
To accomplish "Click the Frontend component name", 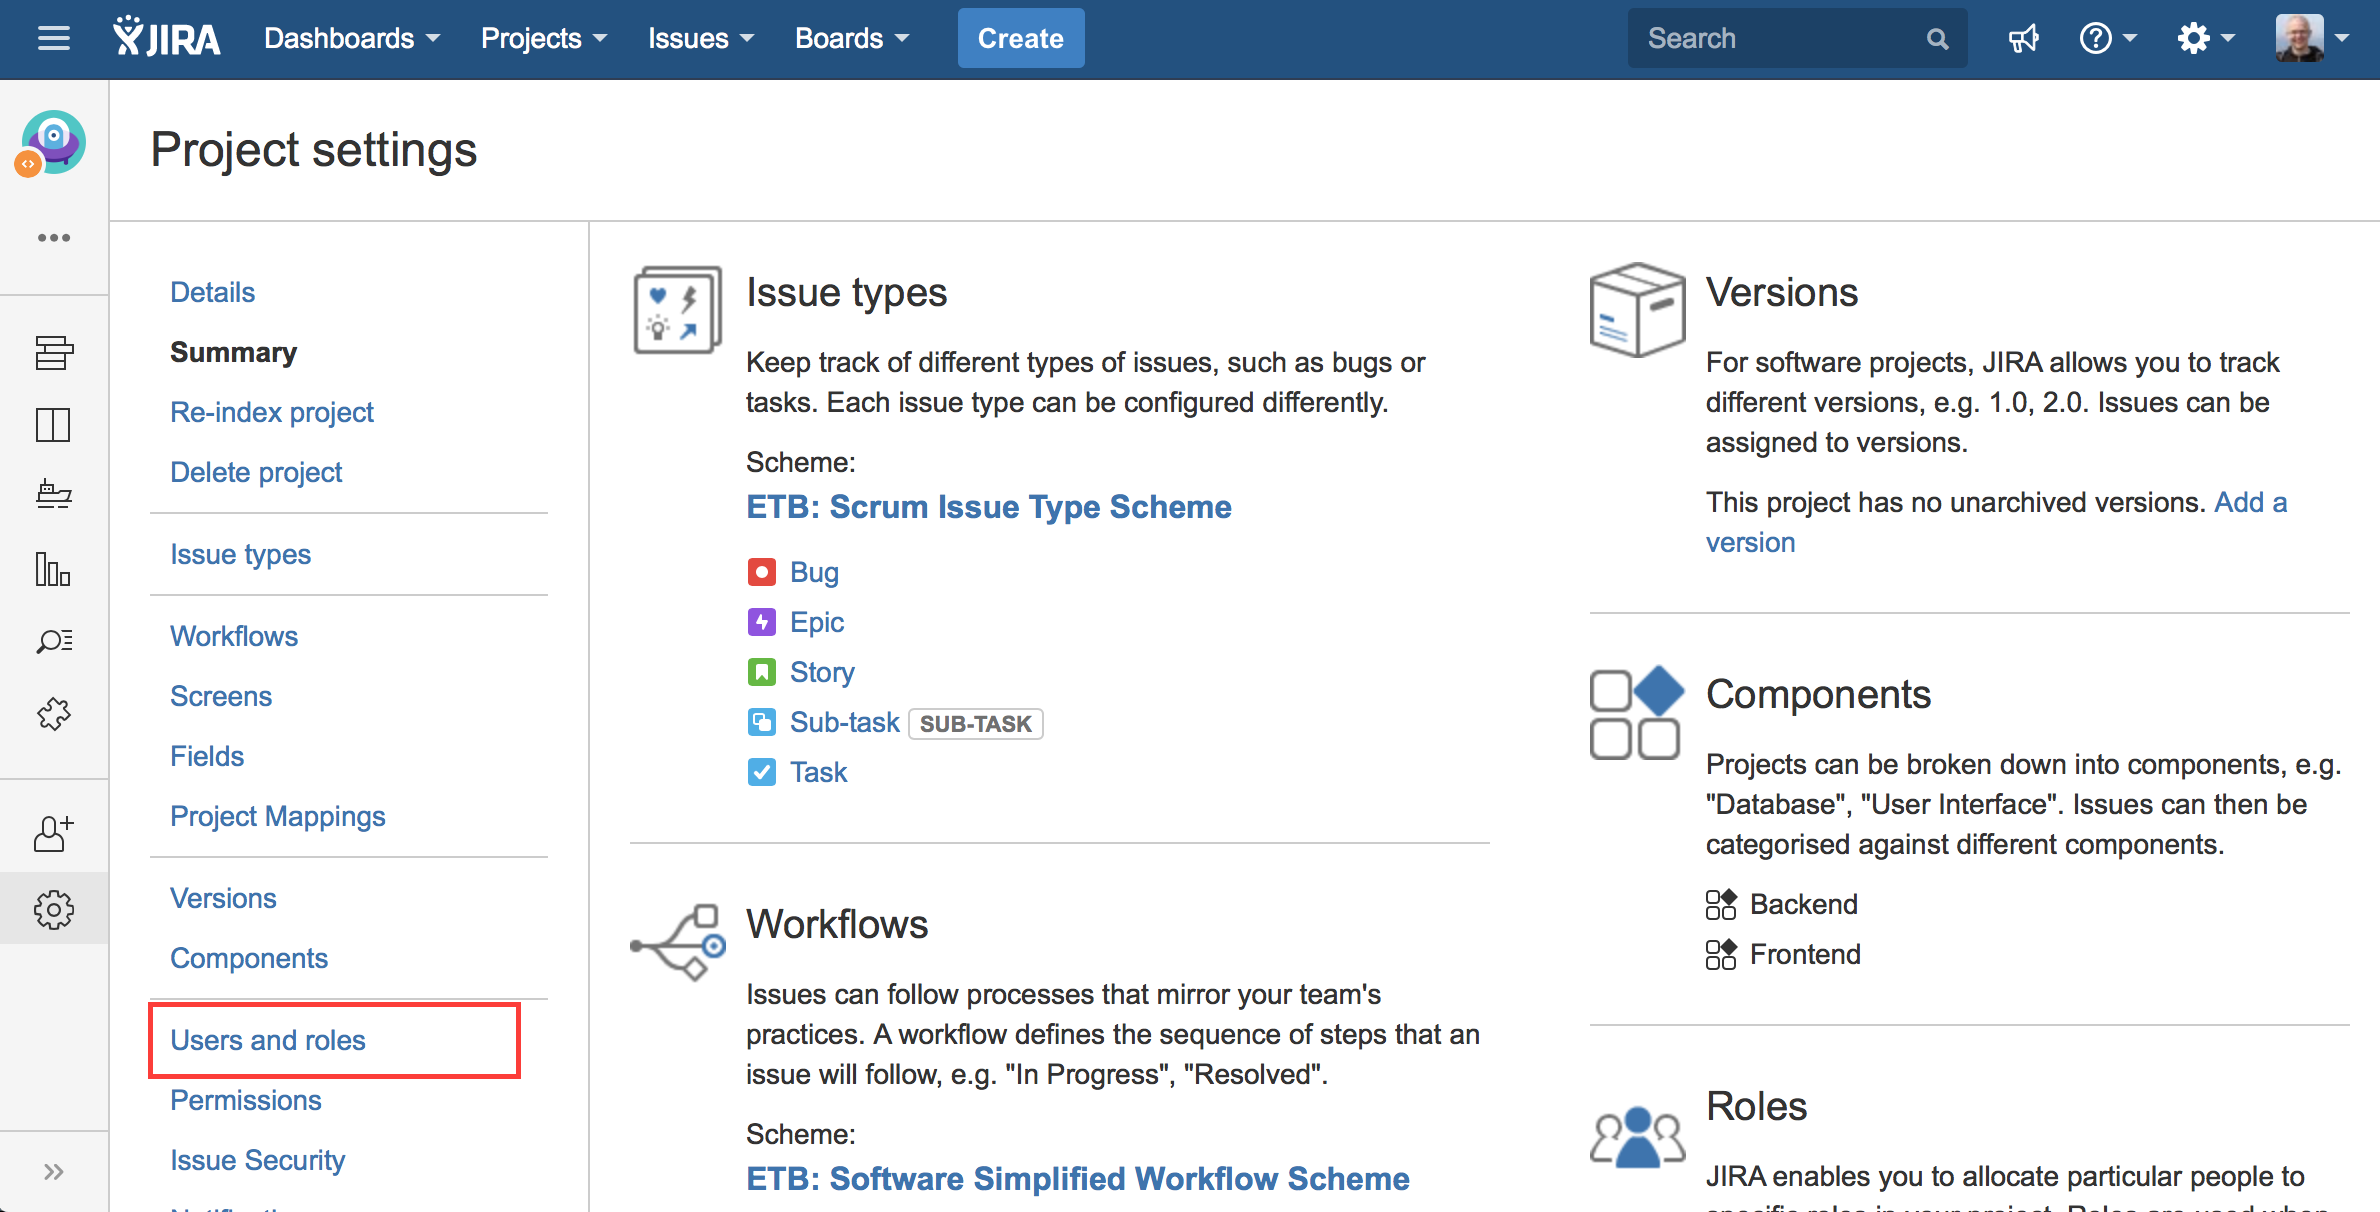I will click(1805, 954).
